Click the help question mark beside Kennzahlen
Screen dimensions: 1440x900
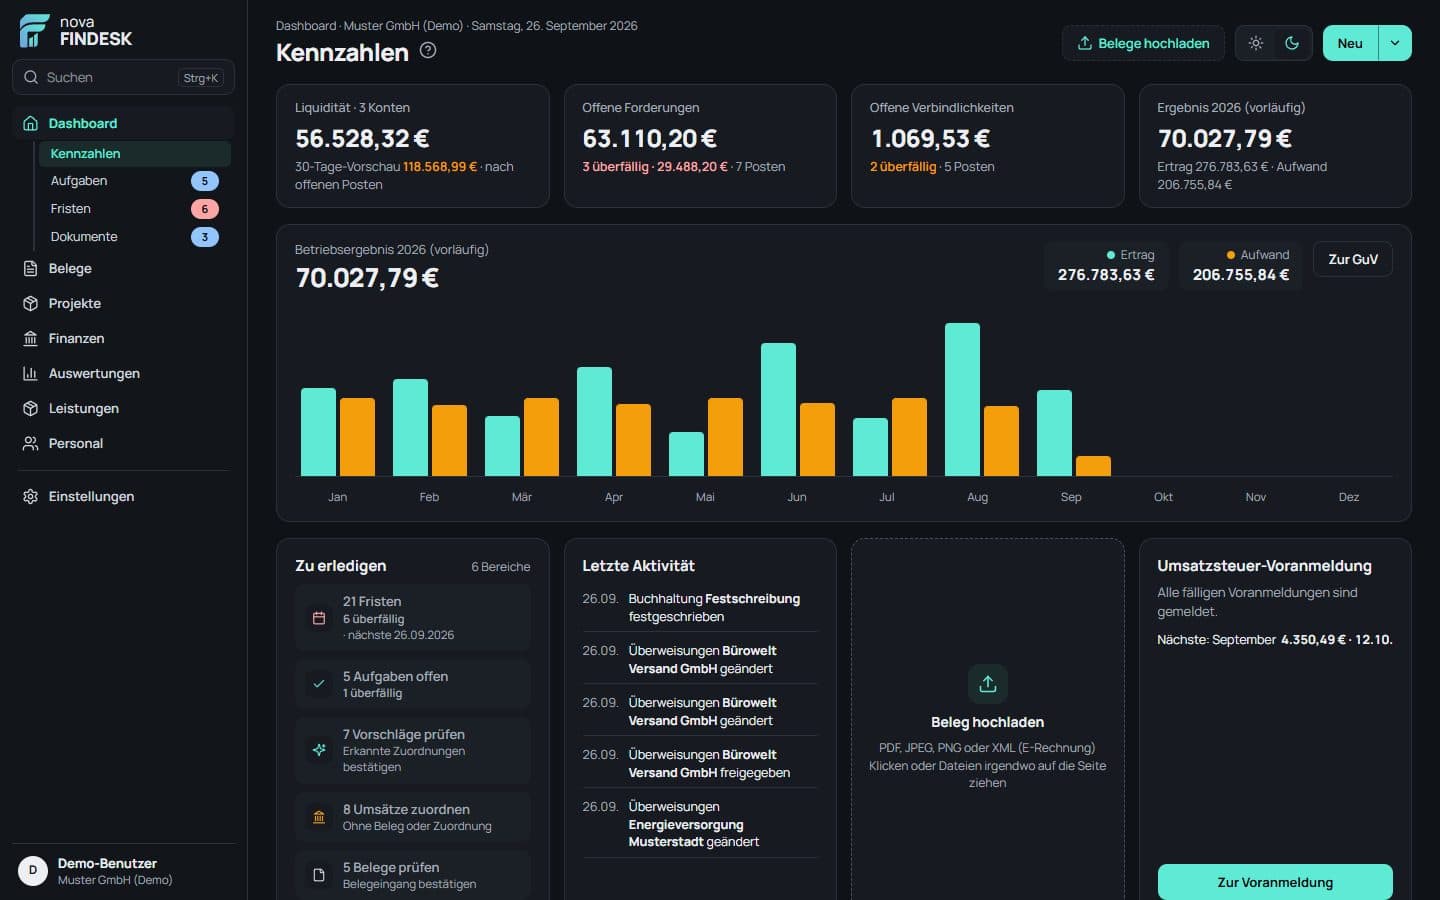click(428, 51)
